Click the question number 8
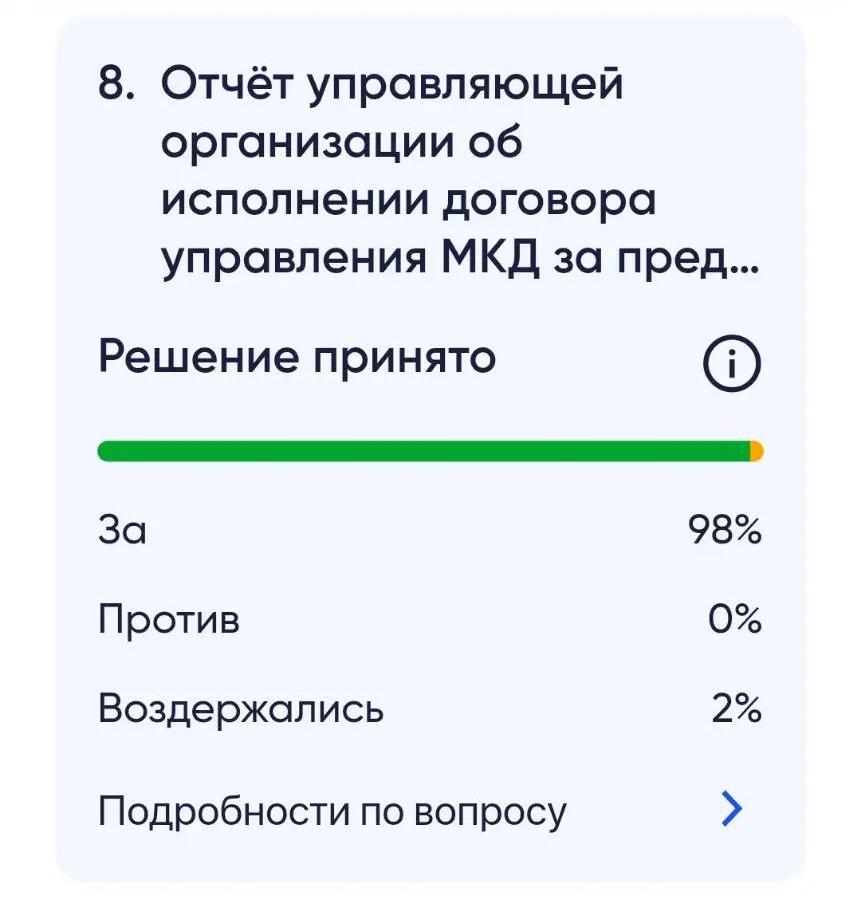This screenshot has height=899, width=861. point(116,84)
